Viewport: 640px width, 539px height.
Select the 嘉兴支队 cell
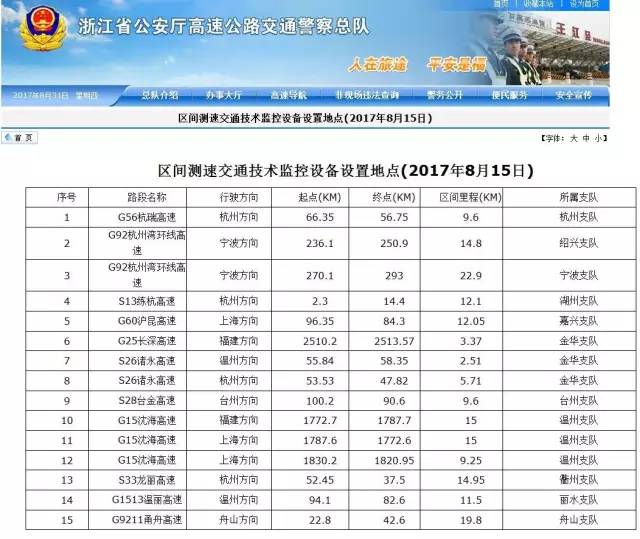(569, 322)
